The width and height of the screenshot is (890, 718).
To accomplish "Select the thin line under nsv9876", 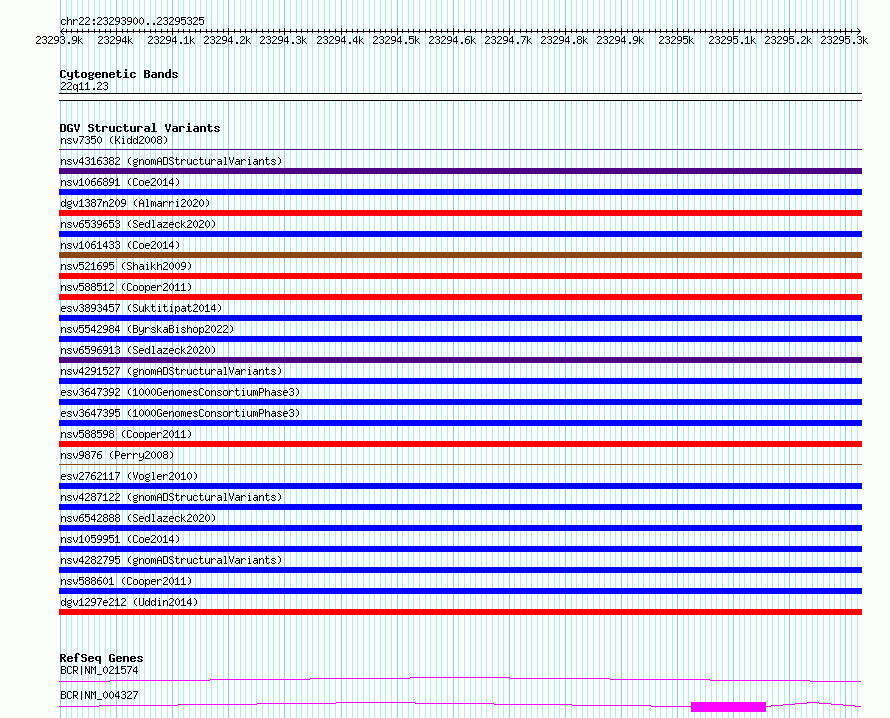I will (460, 464).
